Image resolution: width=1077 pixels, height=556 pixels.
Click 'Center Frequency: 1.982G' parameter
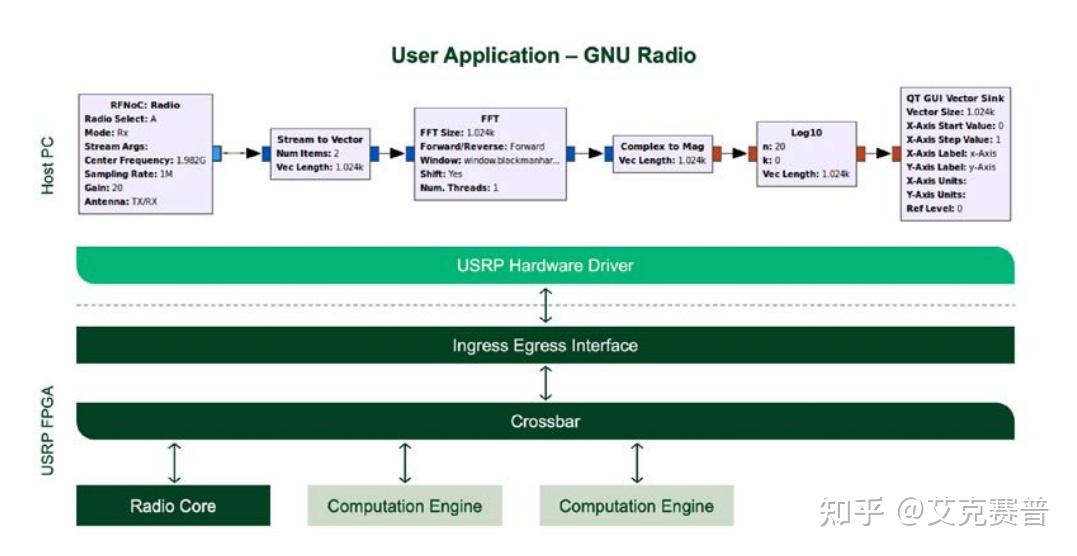145,160
